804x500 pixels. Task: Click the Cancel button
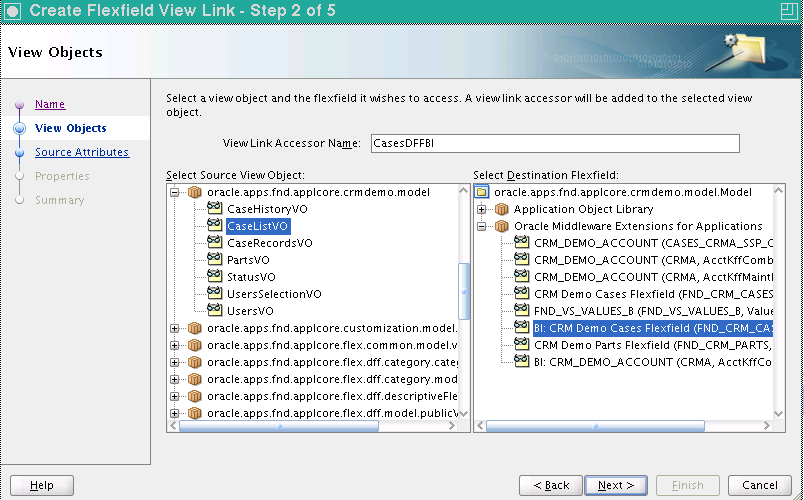(760, 485)
